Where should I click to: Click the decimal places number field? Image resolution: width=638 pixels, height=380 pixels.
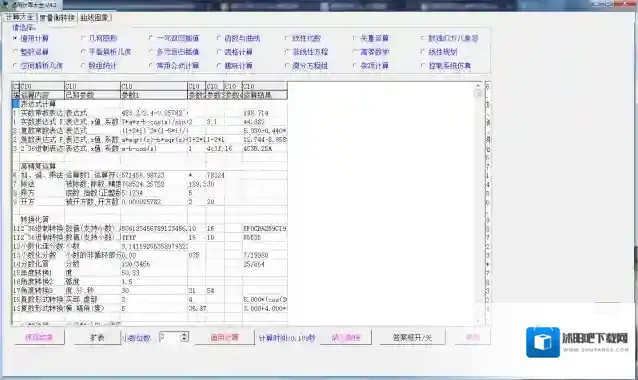pos(170,337)
